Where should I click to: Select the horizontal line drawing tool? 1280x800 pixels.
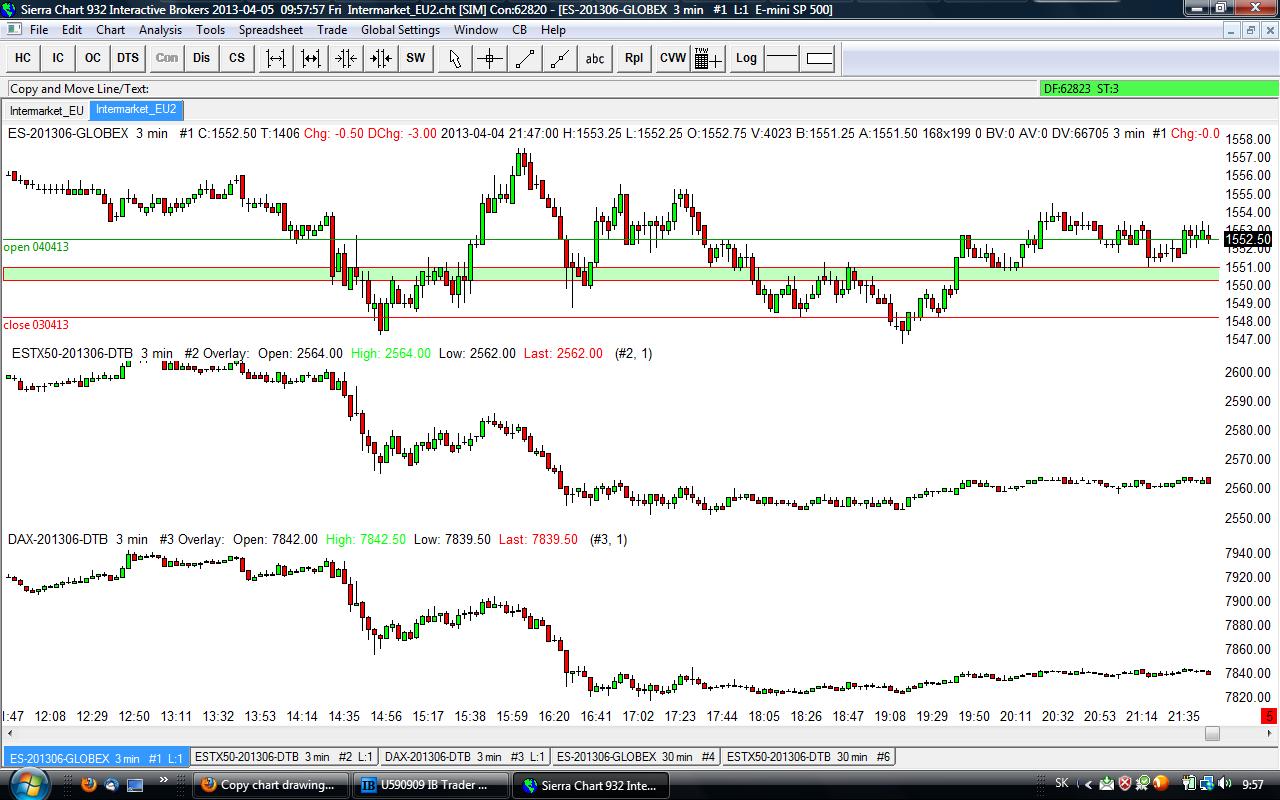[782, 58]
